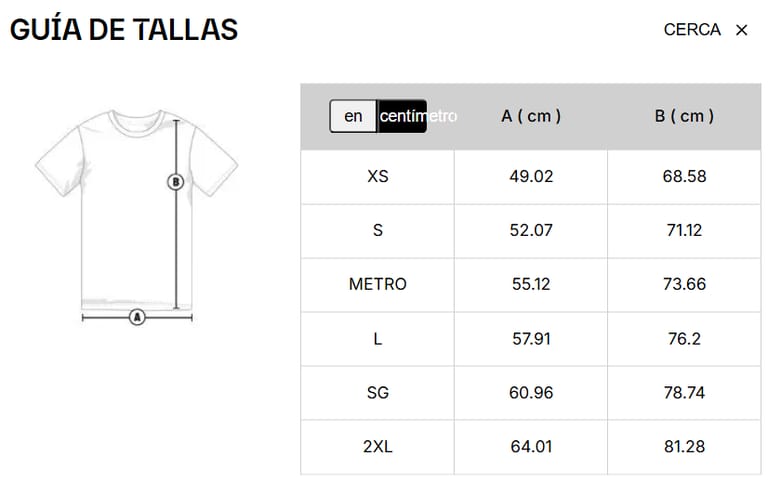This screenshot has height=482, width=768.
Task: Click the 73.66 length value
Action: click(684, 284)
